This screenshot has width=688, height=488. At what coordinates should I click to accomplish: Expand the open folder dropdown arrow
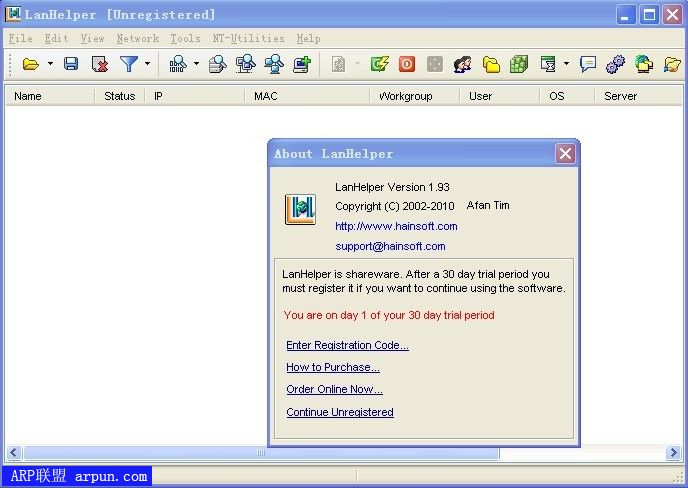point(50,64)
